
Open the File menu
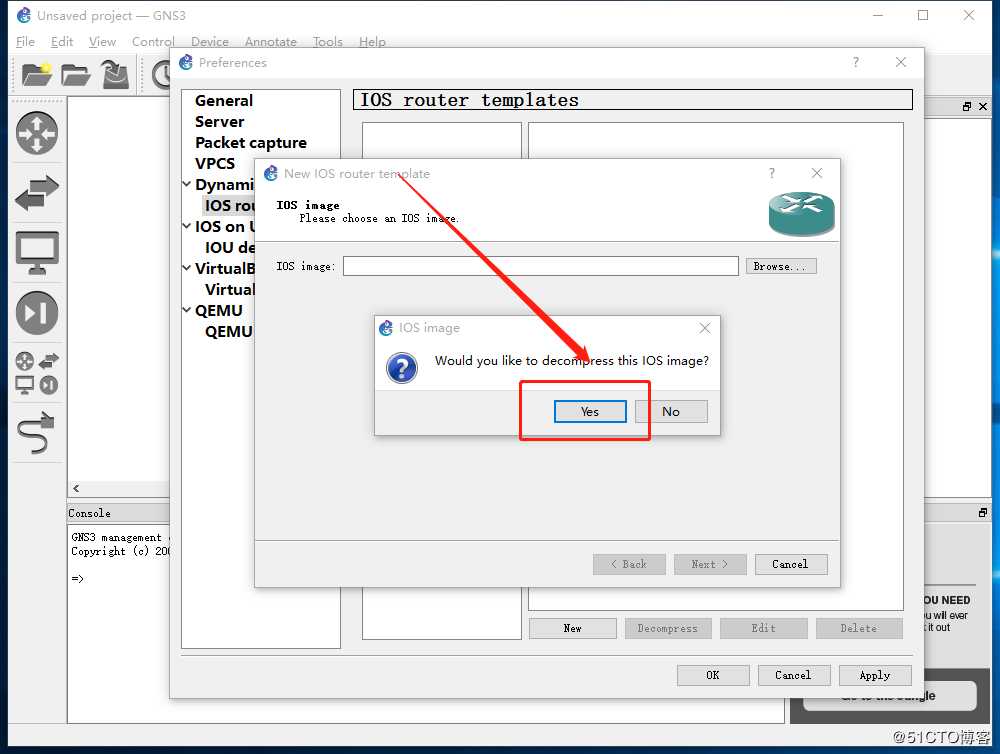pyautogui.click(x=26, y=41)
